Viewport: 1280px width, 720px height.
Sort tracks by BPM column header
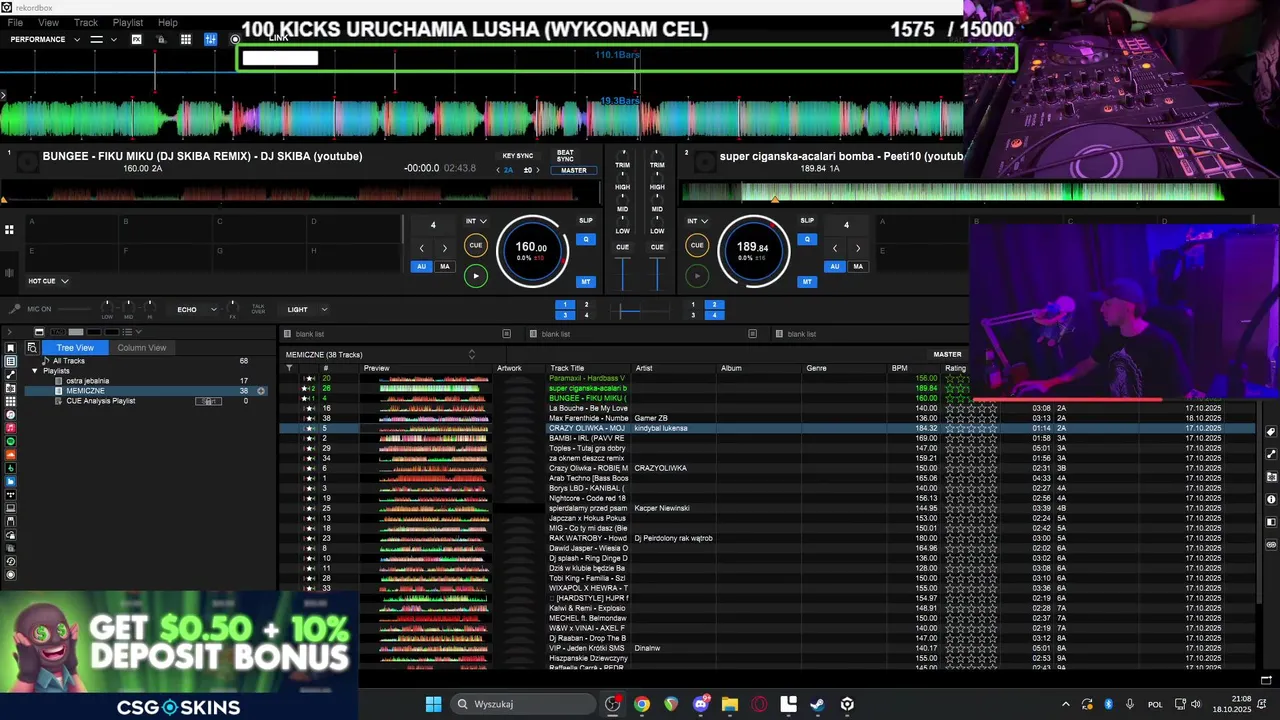coord(900,368)
